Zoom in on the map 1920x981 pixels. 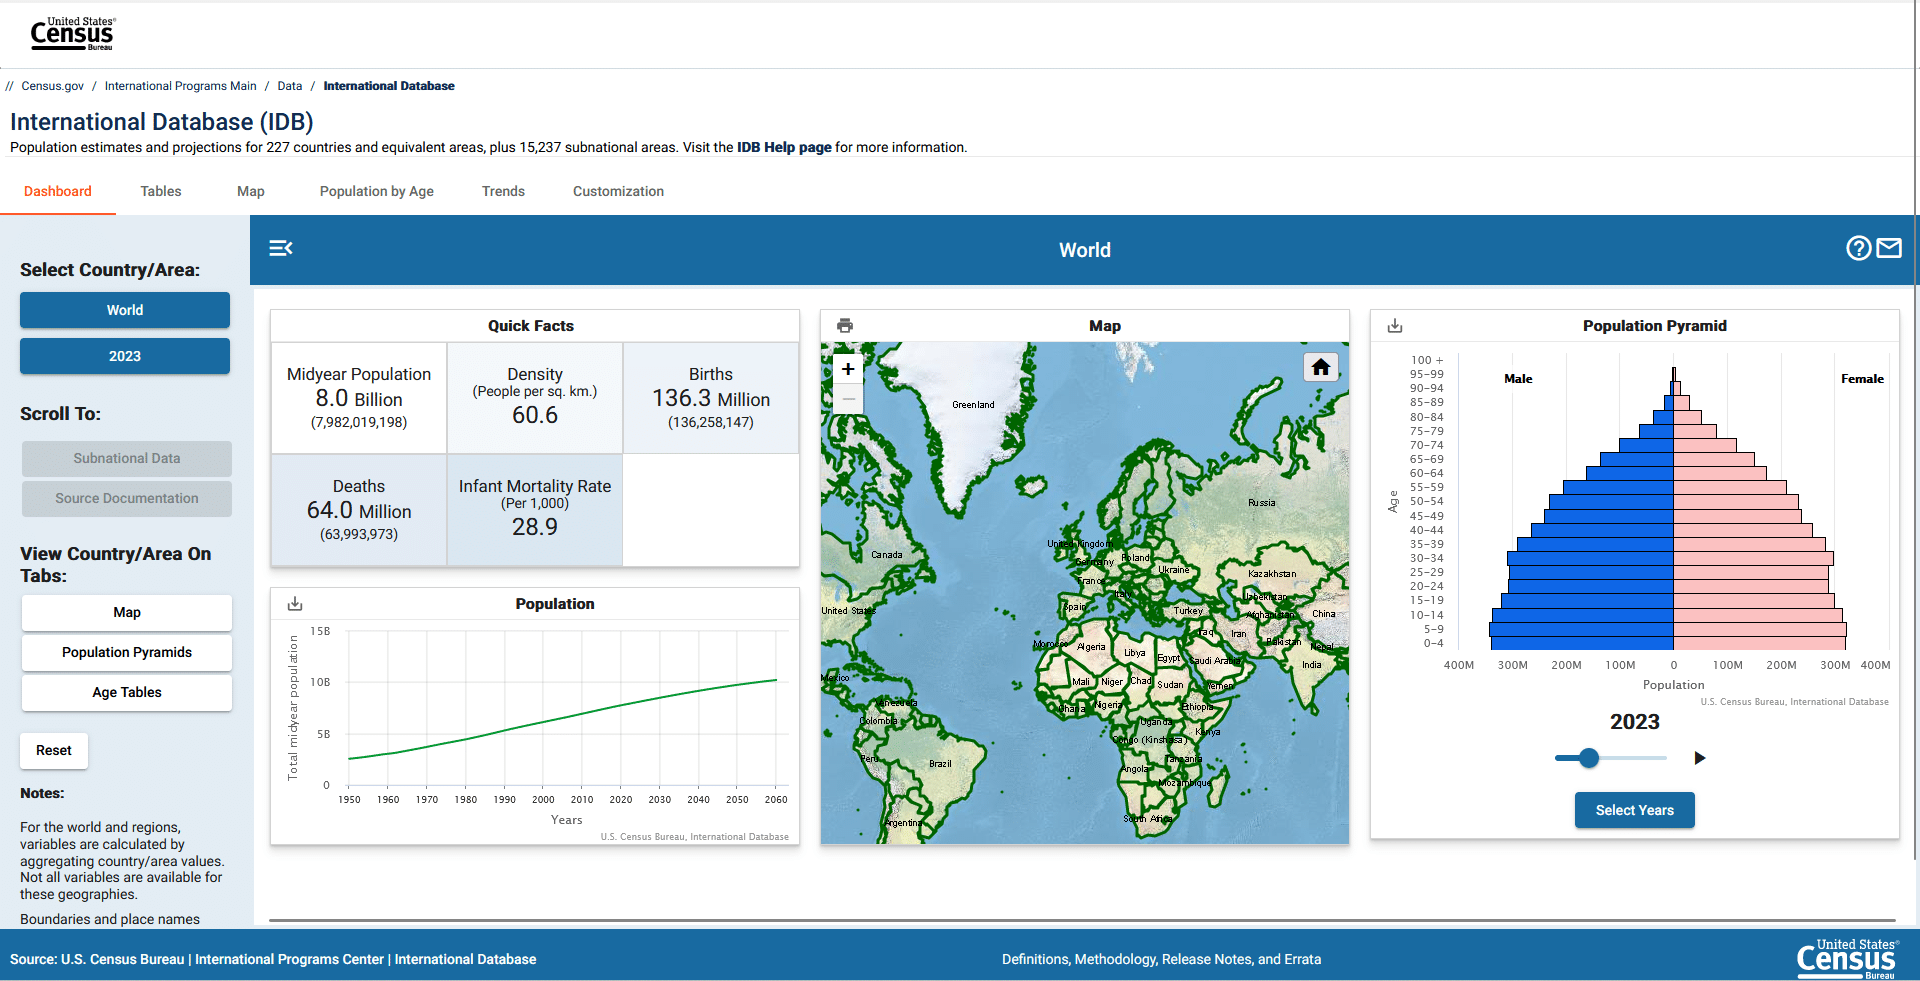[848, 369]
